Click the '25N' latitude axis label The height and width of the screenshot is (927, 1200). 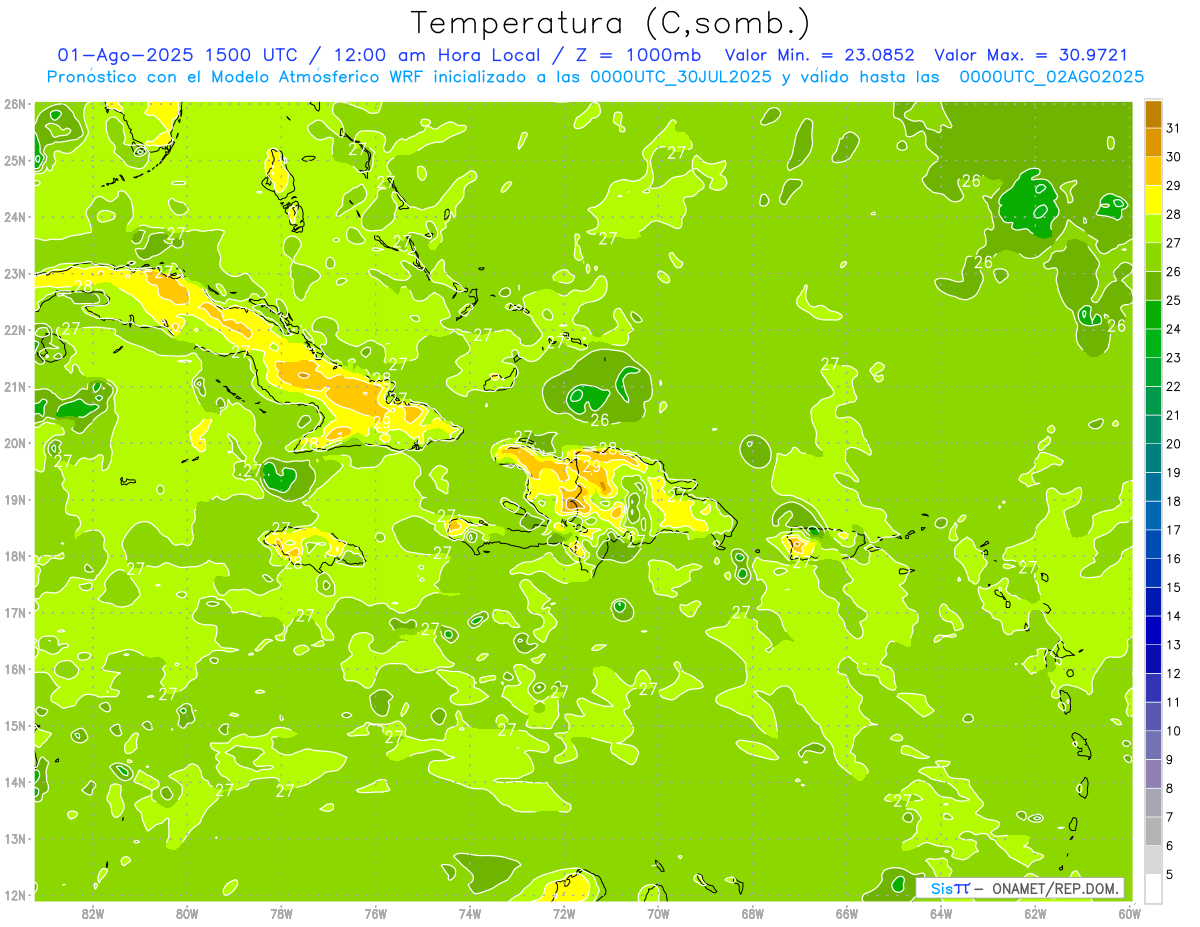point(15,160)
